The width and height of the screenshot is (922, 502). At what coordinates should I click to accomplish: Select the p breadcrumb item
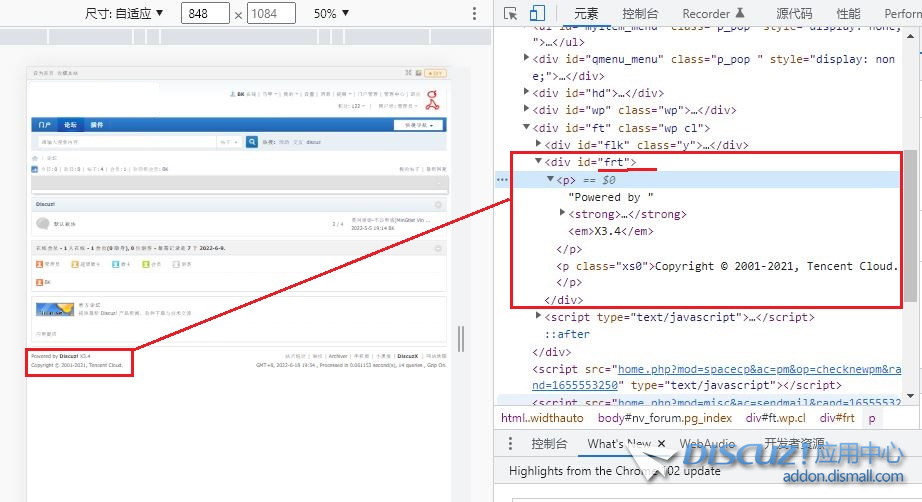pyautogui.click(x=872, y=418)
